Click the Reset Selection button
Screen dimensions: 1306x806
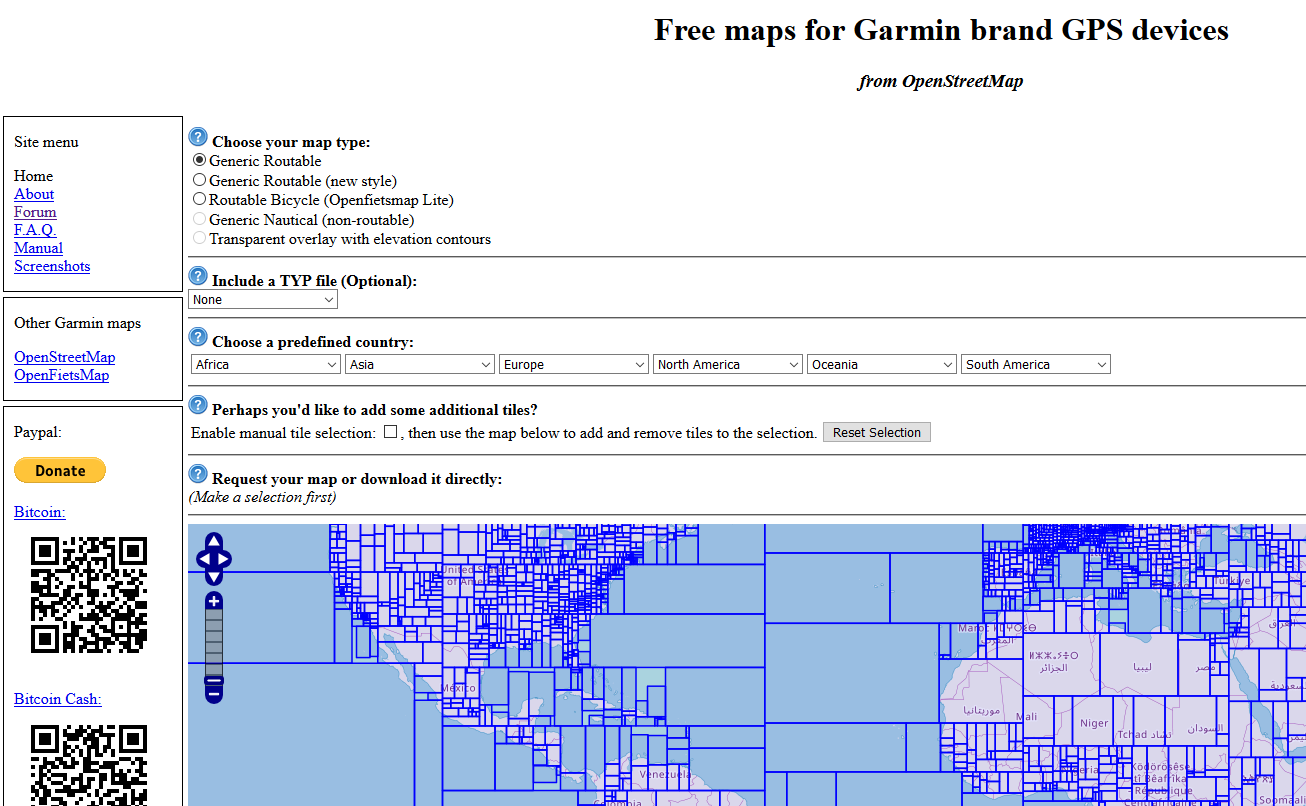[877, 432]
